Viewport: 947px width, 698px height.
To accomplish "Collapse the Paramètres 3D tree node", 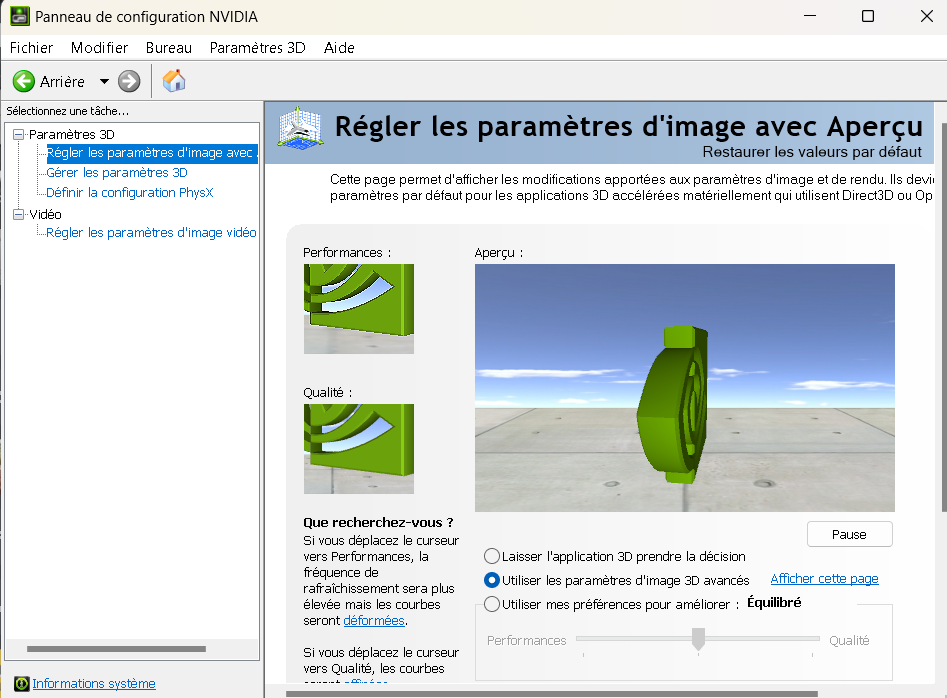I will tap(18, 134).
